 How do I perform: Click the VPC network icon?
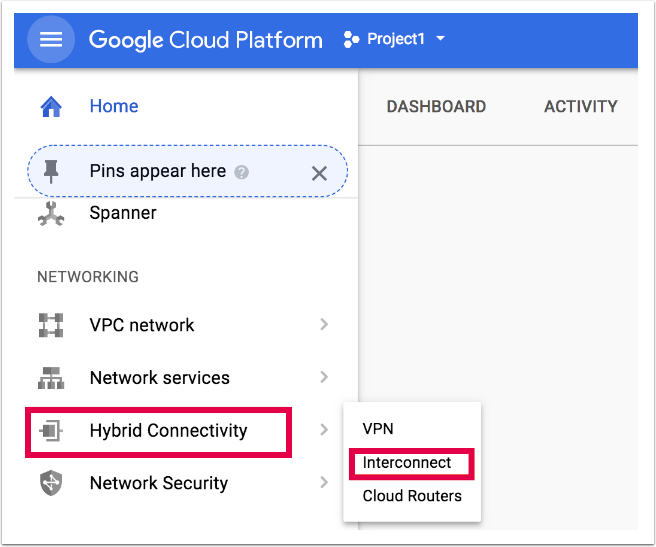point(50,325)
